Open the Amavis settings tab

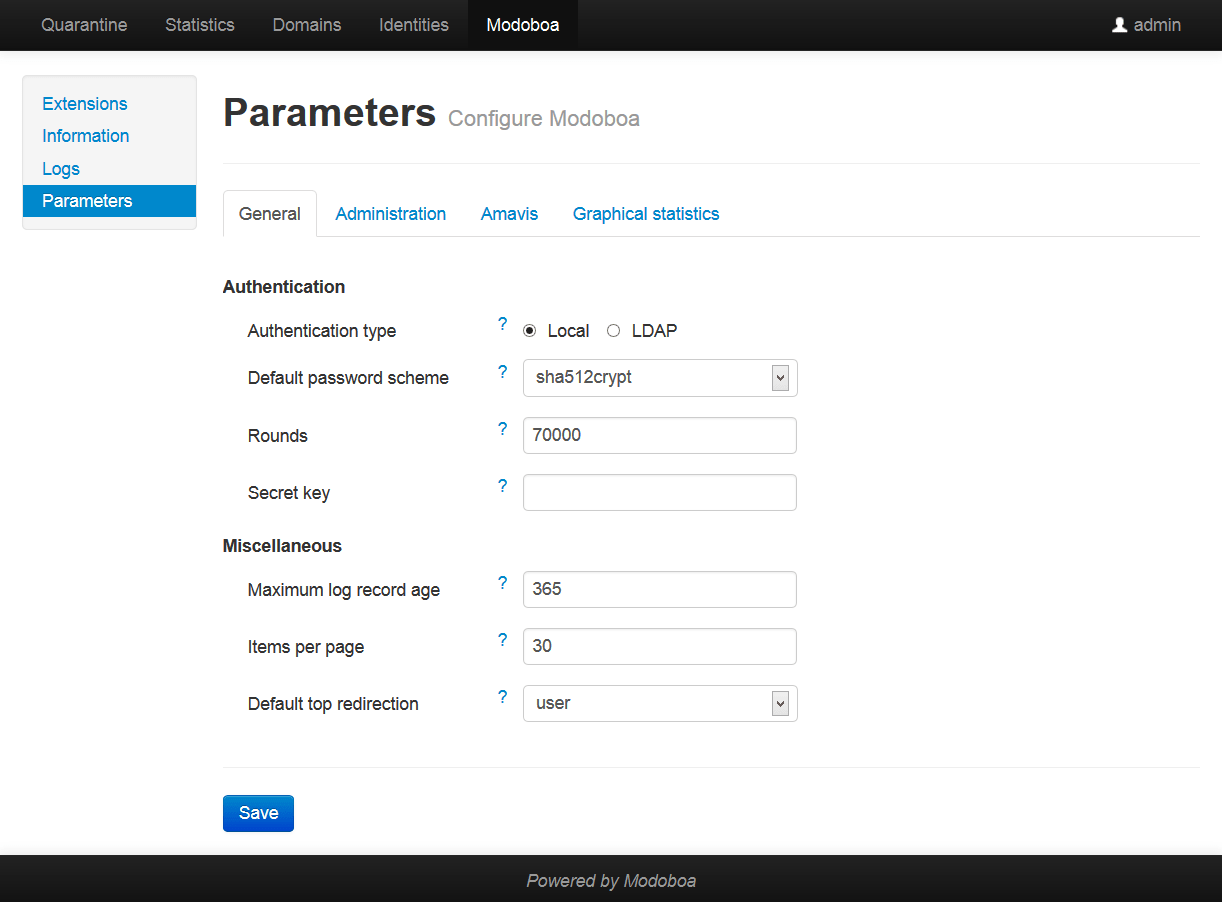[x=509, y=213]
